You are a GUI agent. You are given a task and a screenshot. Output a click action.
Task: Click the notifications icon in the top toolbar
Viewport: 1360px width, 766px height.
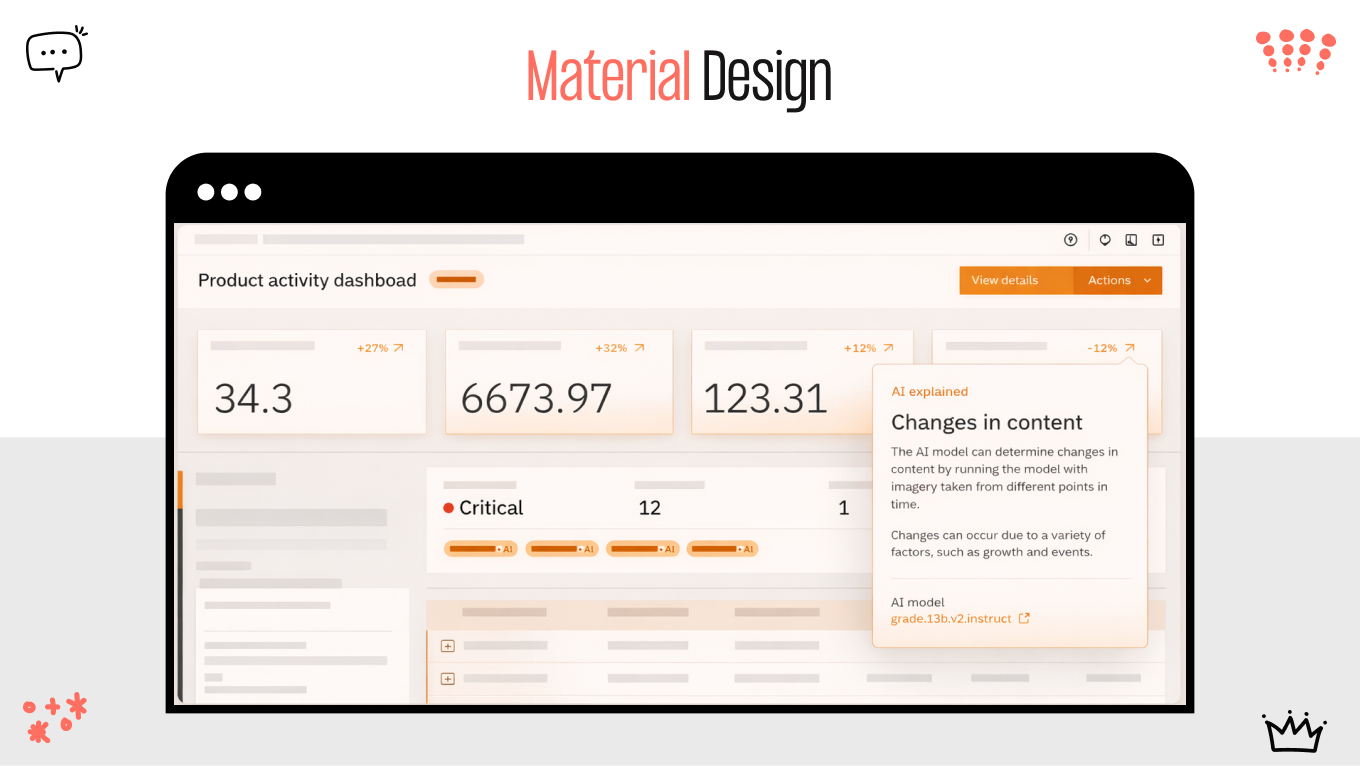click(x=1104, y=240)
